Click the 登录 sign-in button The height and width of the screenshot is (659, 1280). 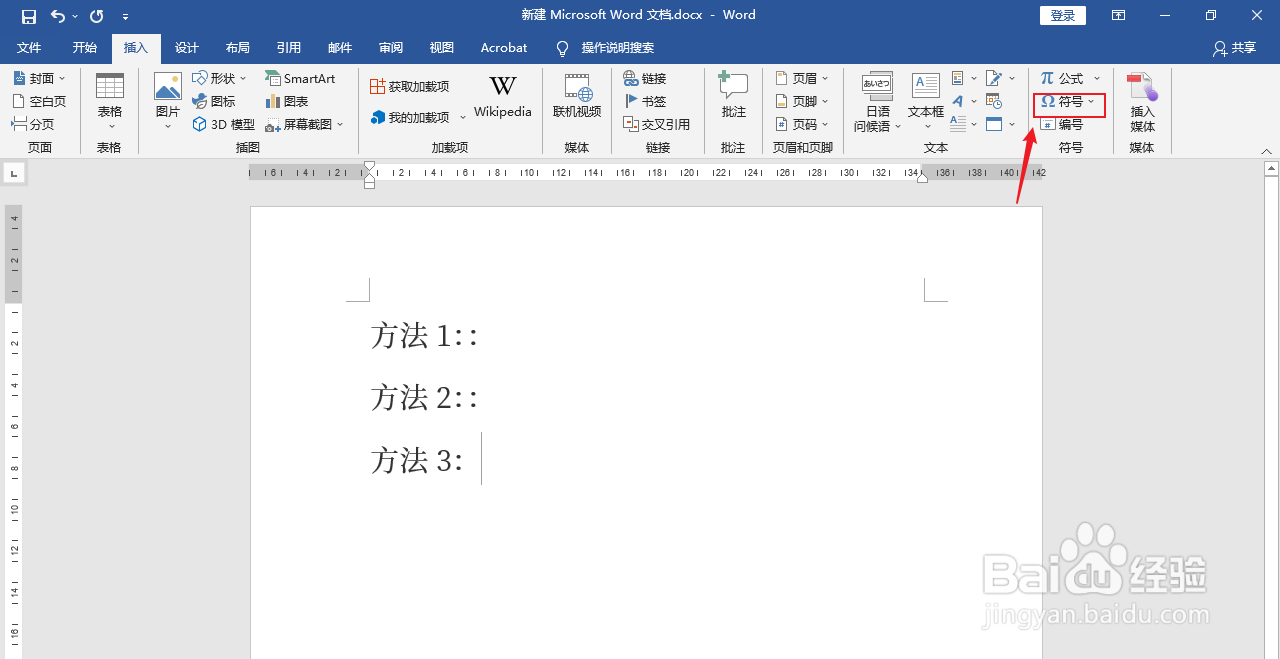[1062, 15]
